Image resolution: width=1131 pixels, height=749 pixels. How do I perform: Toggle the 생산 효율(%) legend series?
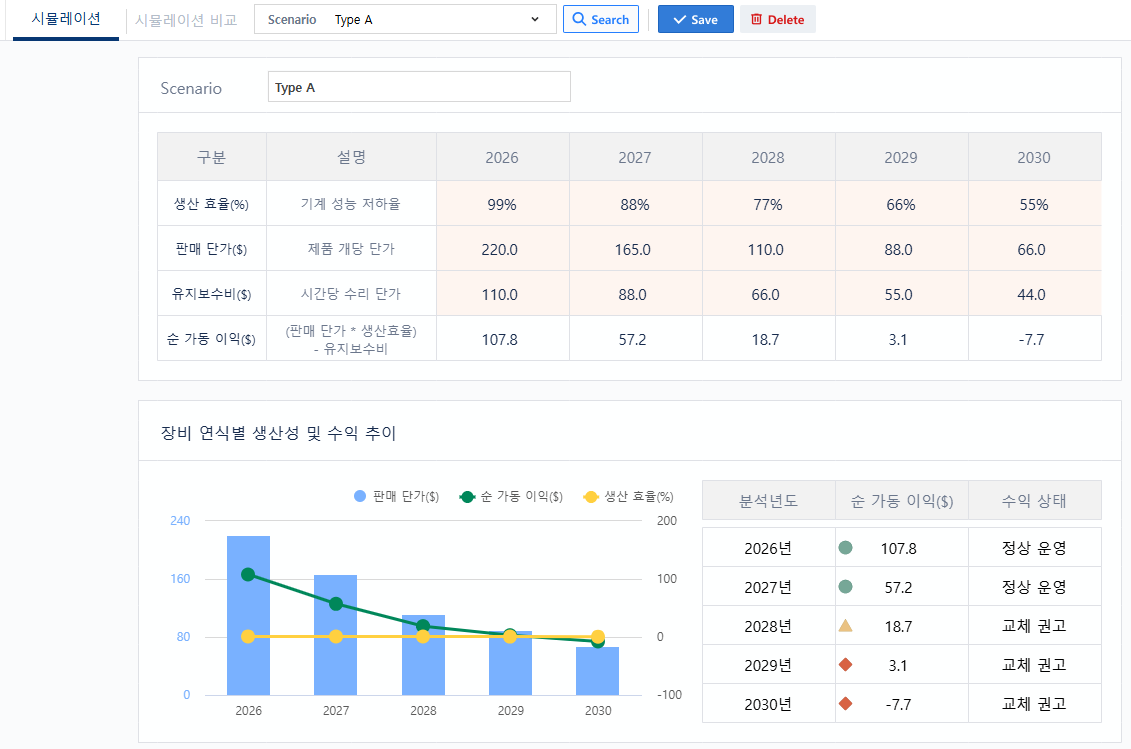628,496
